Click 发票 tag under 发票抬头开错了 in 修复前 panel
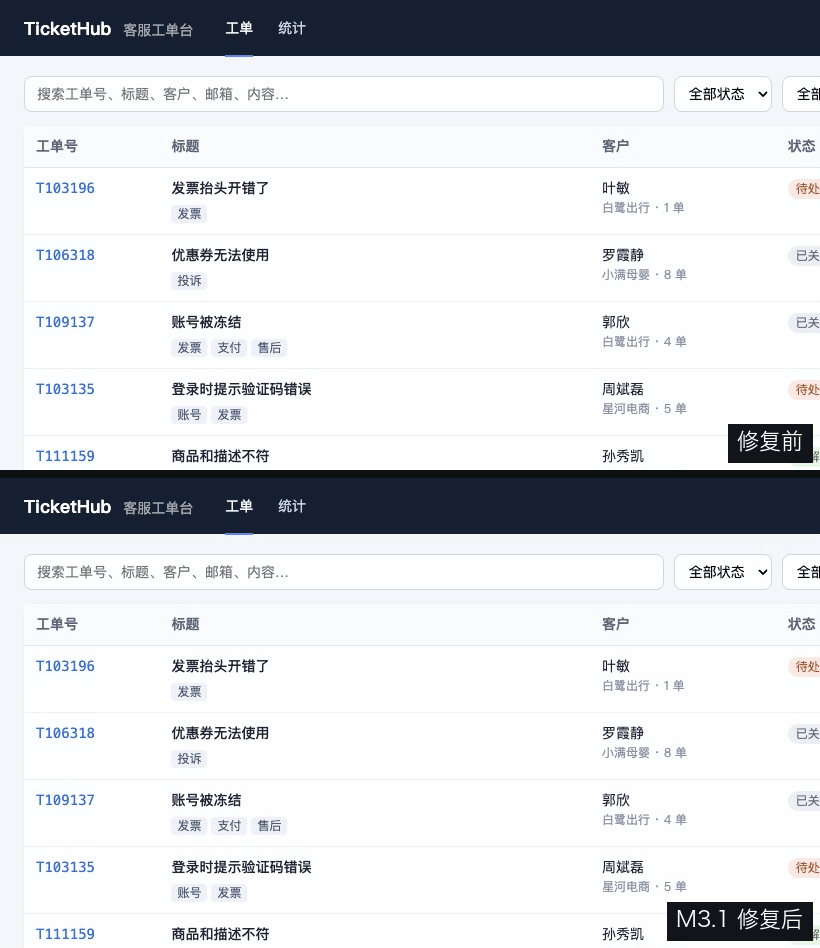This screenshot has height=948, width=820. coord(189,213)
